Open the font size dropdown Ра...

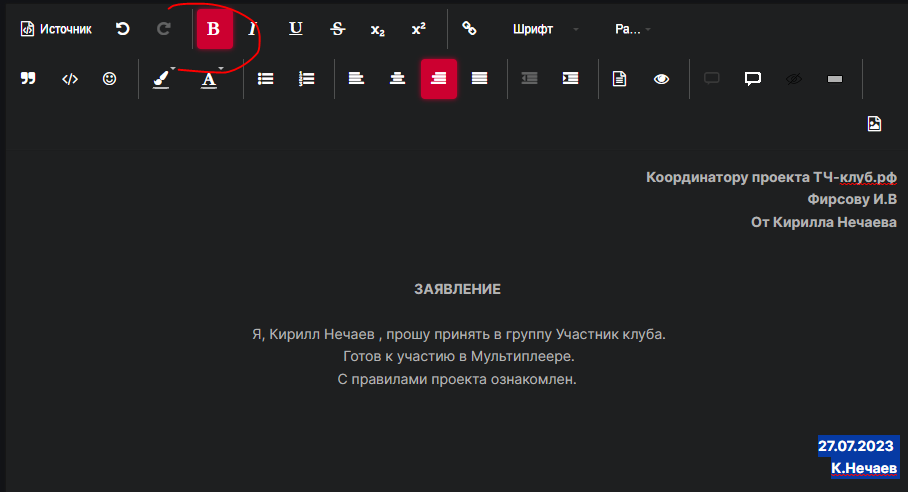[x=632, y=29]
